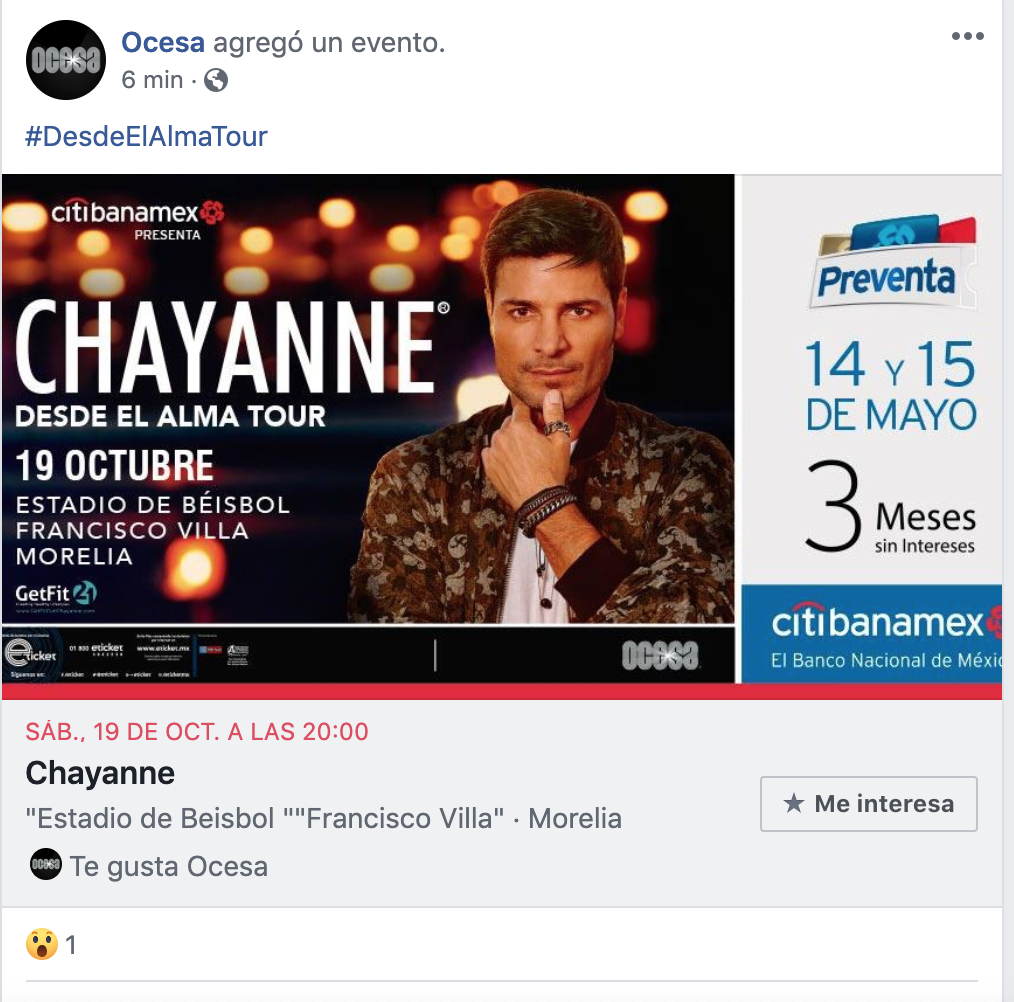
Task: Click the Te gusta Ocesa text
Action: pos(169,867)
